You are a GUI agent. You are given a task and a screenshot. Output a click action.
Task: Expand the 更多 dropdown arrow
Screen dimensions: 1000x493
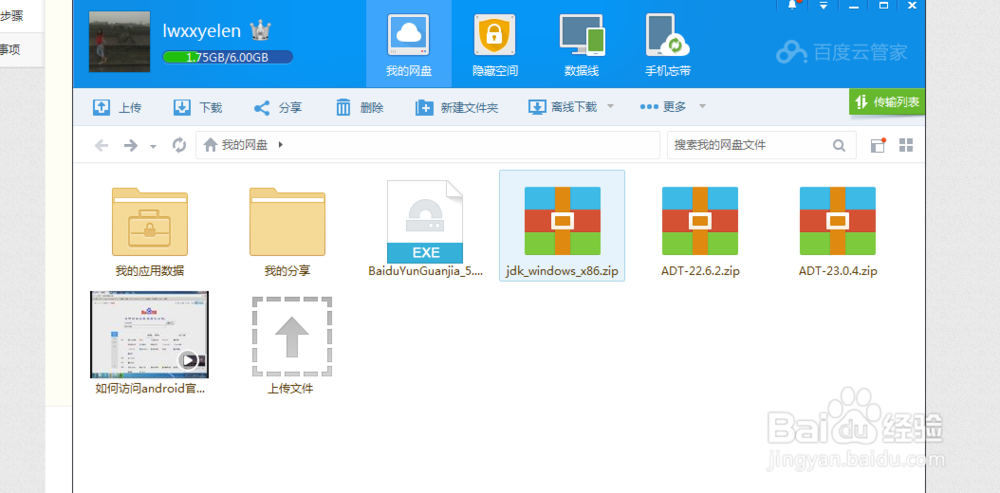(x=702, y=107)
